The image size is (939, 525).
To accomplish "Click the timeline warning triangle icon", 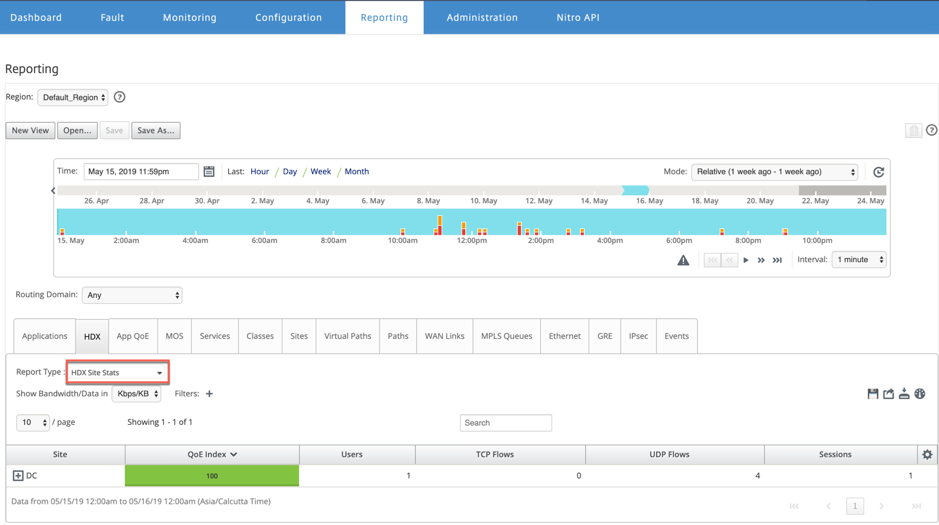I will (x=683, y=260).
